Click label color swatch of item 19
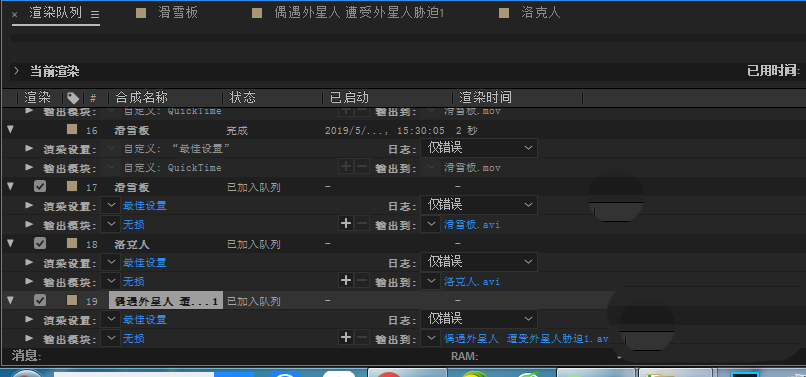The image size is (806, 377). coord(72,299)
